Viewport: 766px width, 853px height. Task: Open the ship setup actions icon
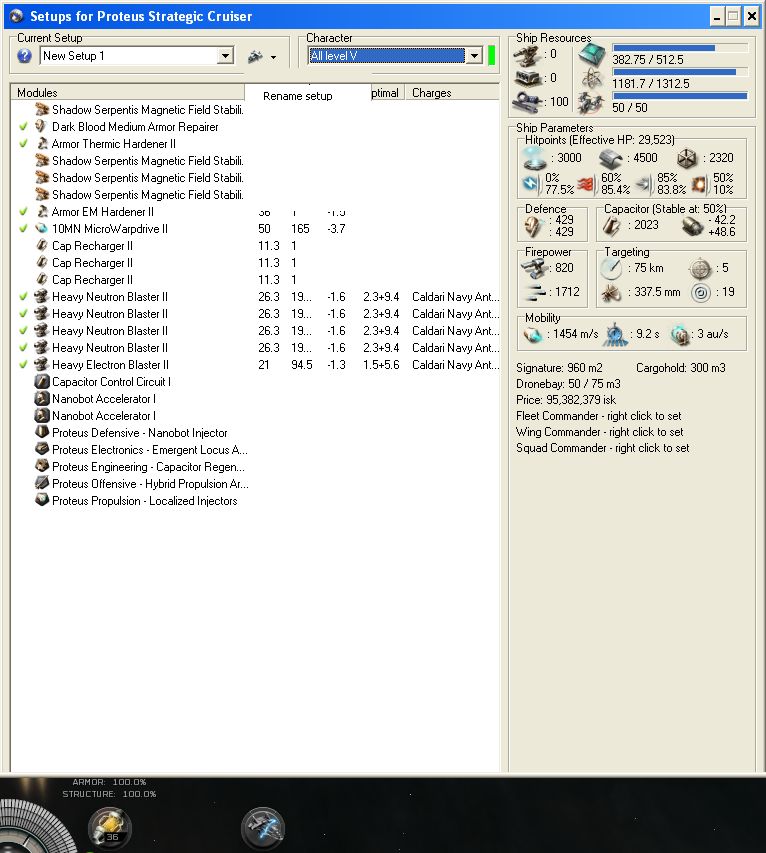pyautogui.click(x=255, y=56)
